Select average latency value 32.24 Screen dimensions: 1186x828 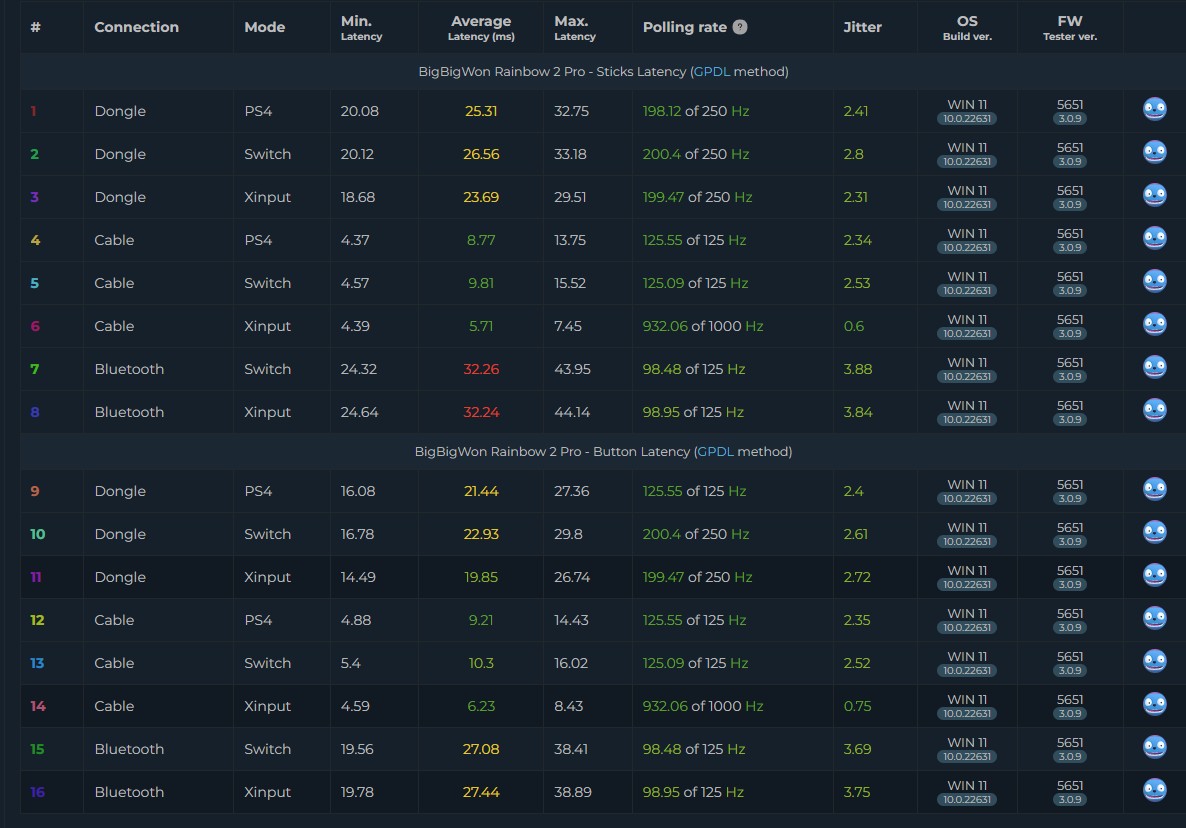(x=481, y=413)
